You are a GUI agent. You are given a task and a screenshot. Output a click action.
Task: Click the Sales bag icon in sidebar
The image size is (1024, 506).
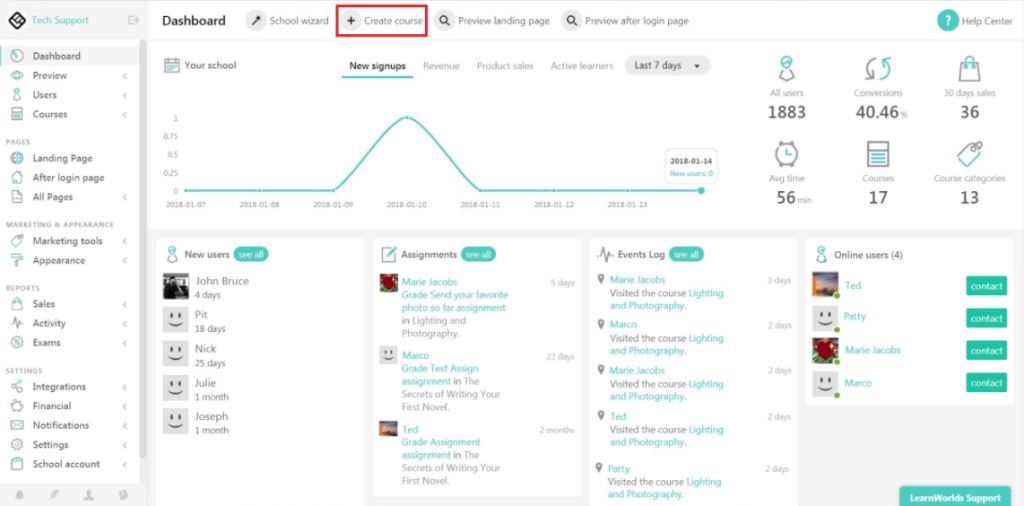pos(18,304)
